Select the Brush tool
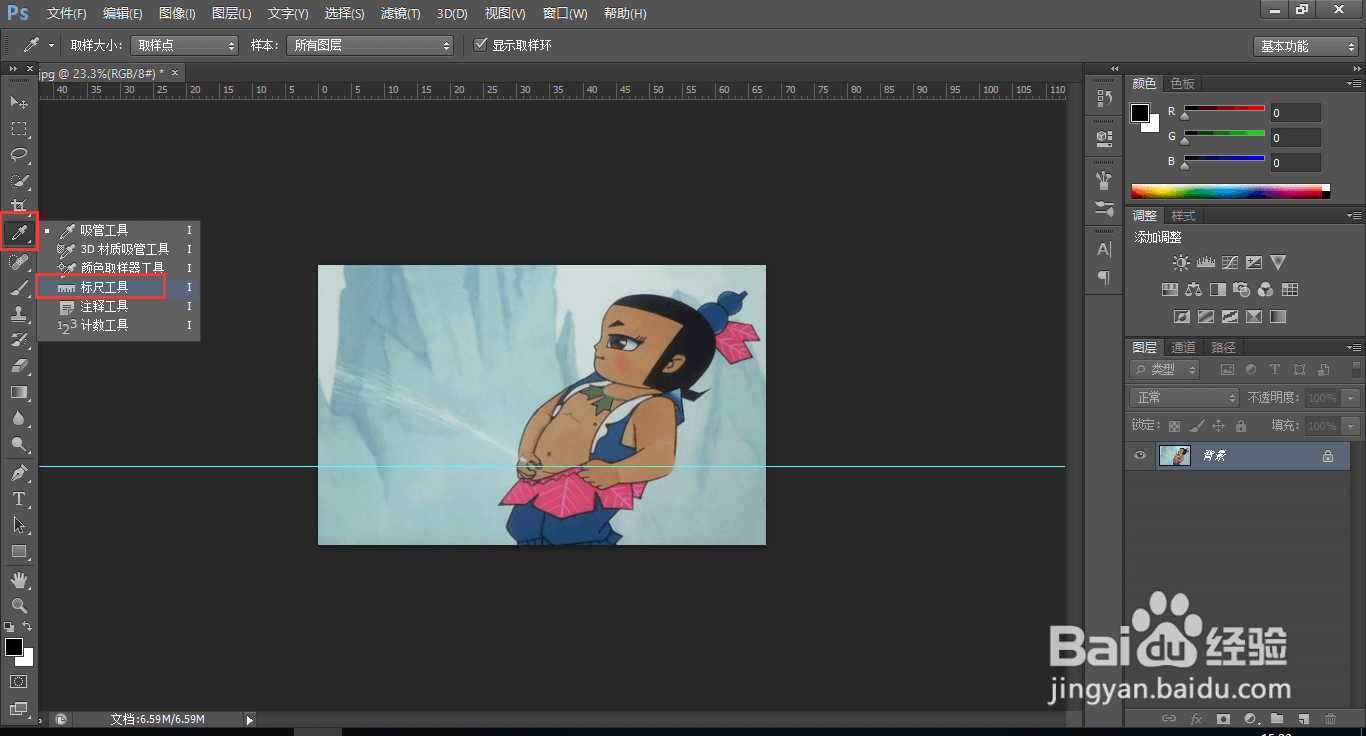The height and width of the screenshot is (736, 1366). 19,288
